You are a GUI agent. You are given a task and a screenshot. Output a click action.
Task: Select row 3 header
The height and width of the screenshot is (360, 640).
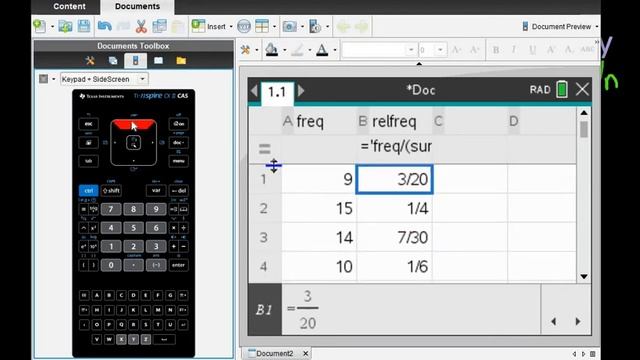tap(264, 238)
